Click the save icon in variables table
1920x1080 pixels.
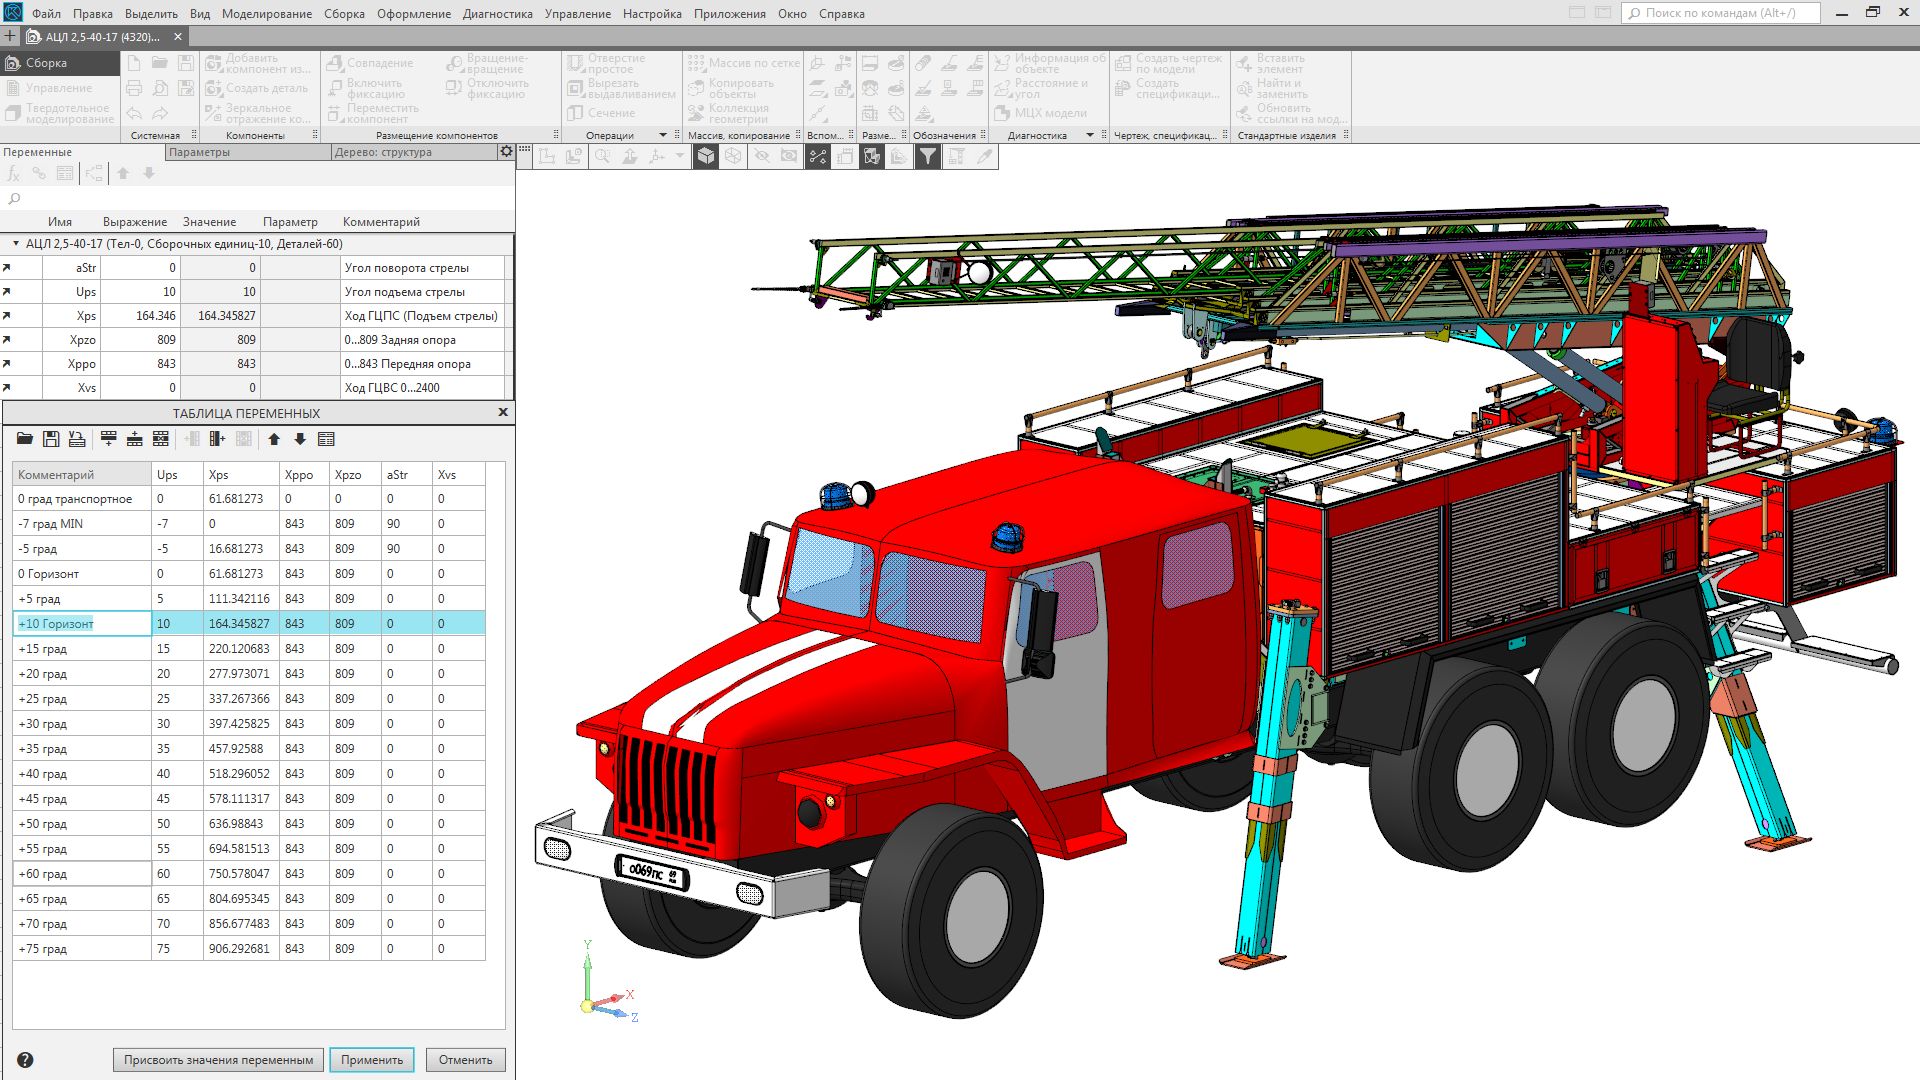tap(51, 439)
